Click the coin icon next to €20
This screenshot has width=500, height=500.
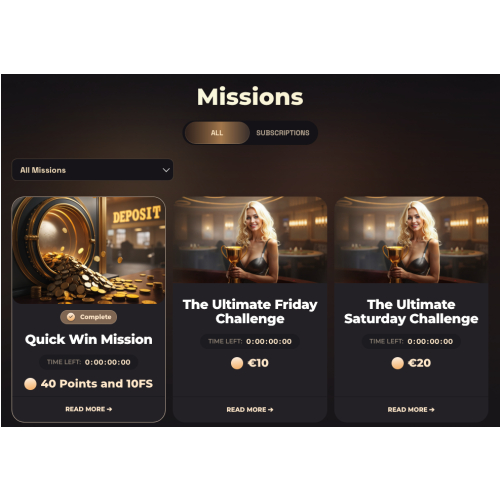click(397, 363)
